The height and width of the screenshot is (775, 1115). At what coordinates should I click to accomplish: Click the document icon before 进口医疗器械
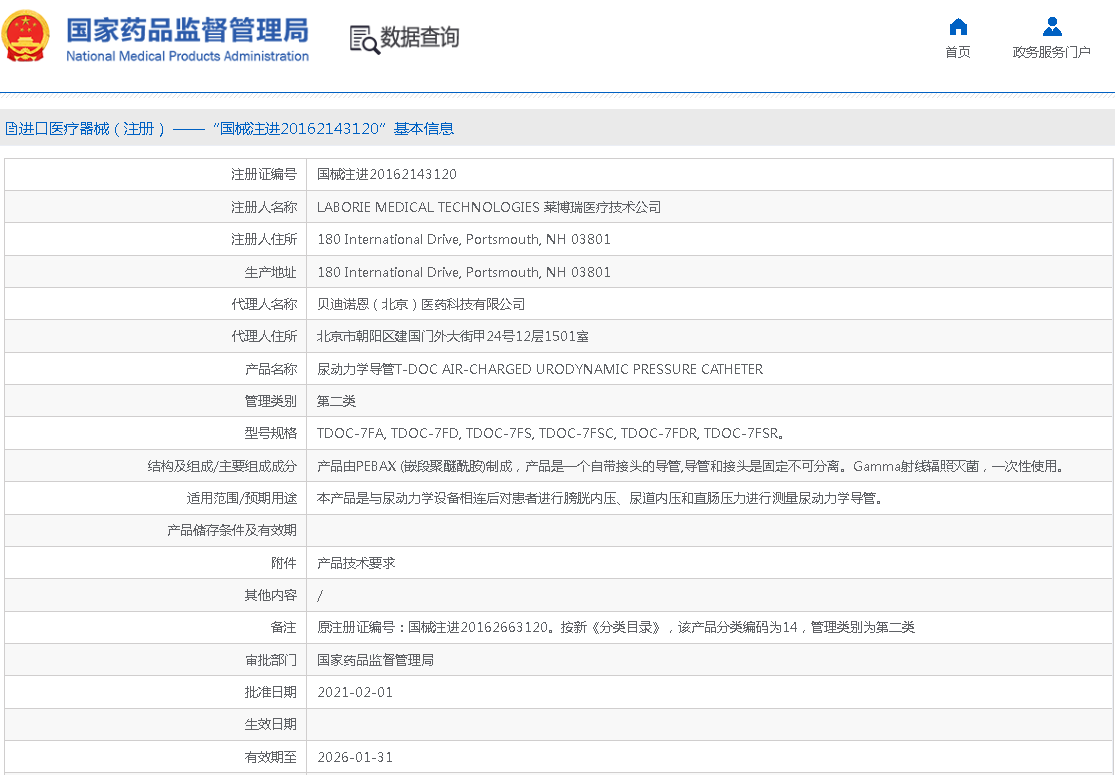point(11,129)
